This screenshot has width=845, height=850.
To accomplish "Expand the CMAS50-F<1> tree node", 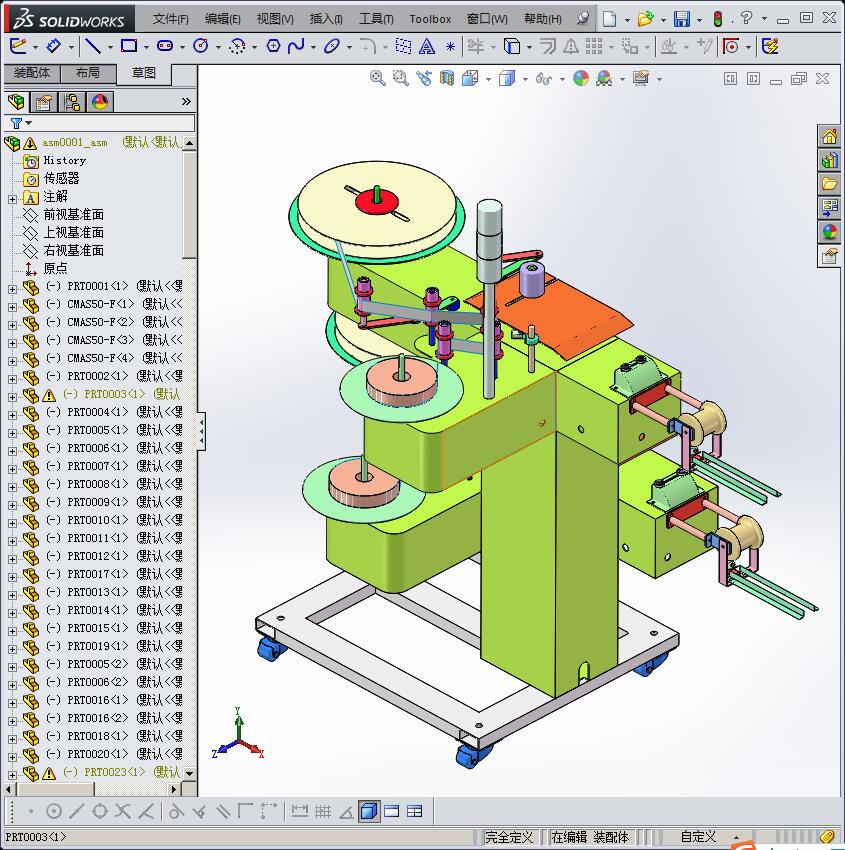I will tap(12, 307).
